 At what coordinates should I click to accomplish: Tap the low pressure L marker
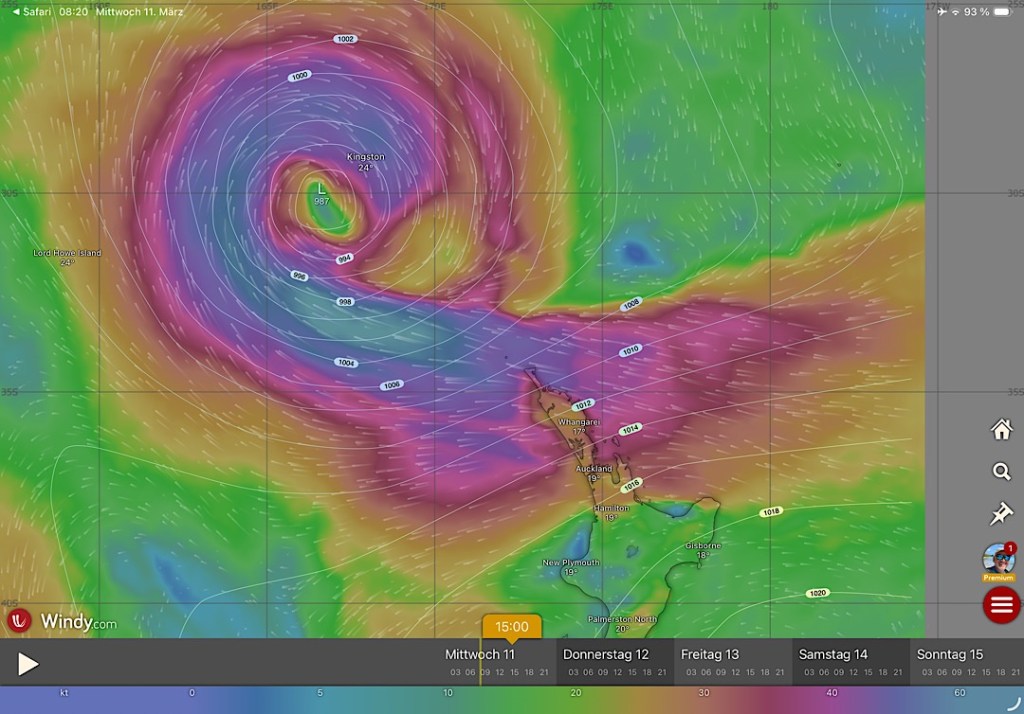tap(320, 188)
